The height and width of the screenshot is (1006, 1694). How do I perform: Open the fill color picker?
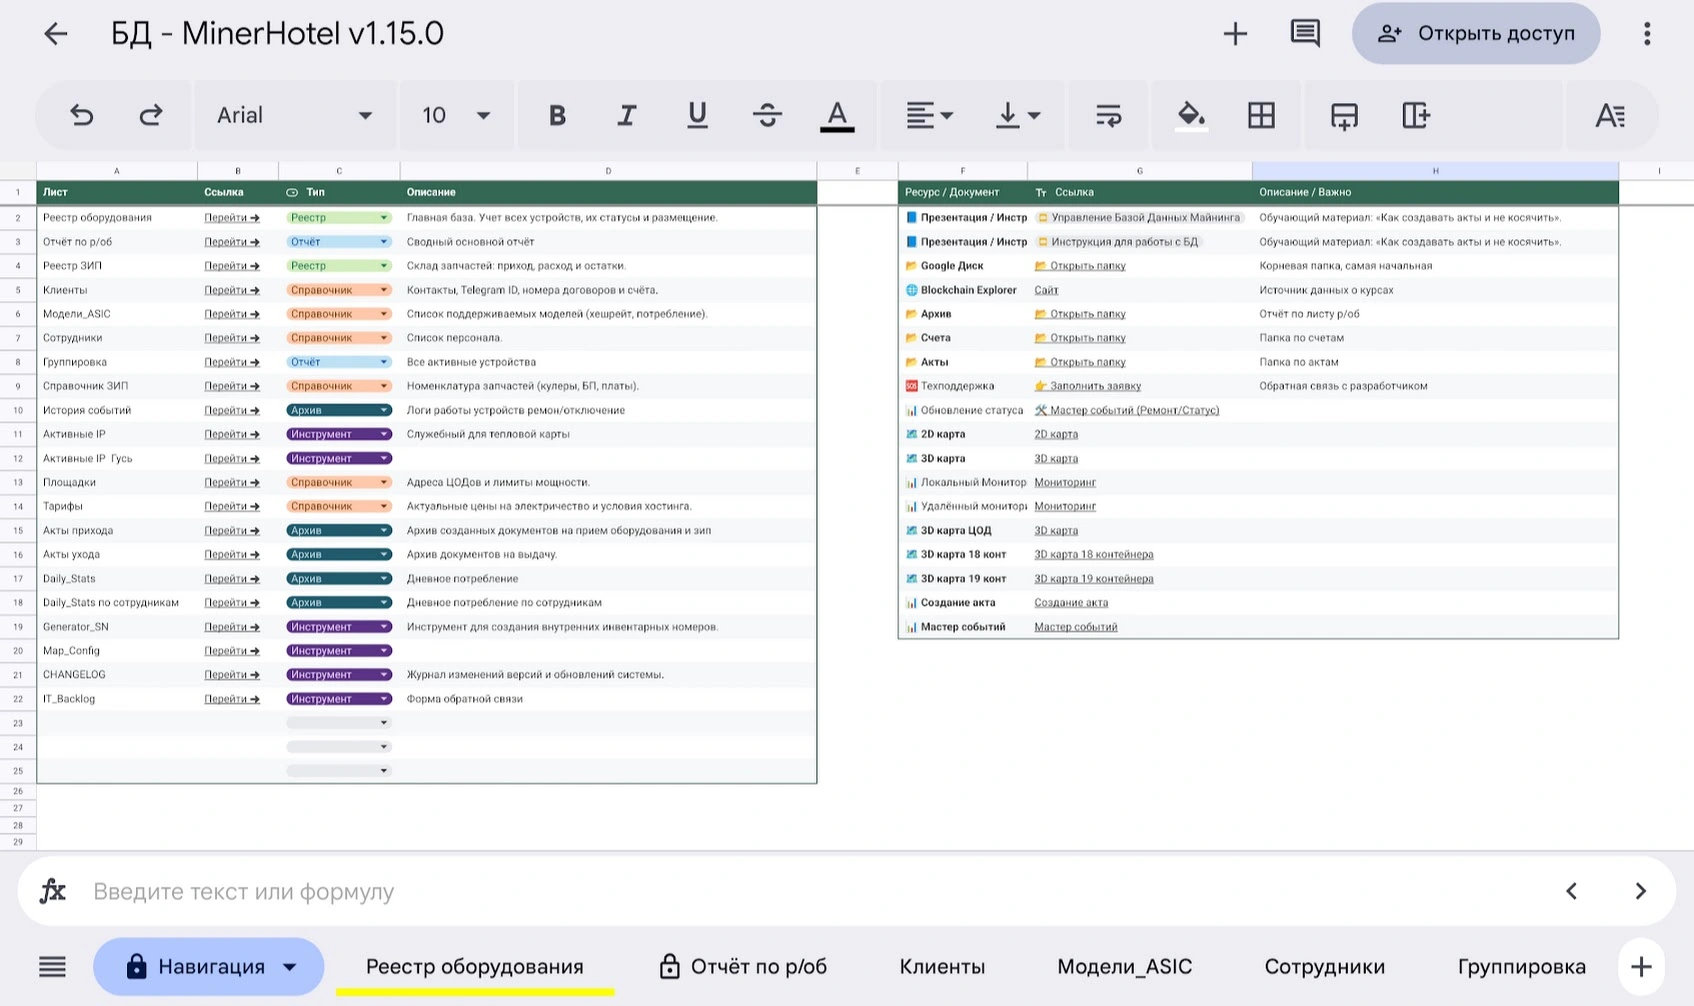pyautogui.click(x=1190, y=116)
